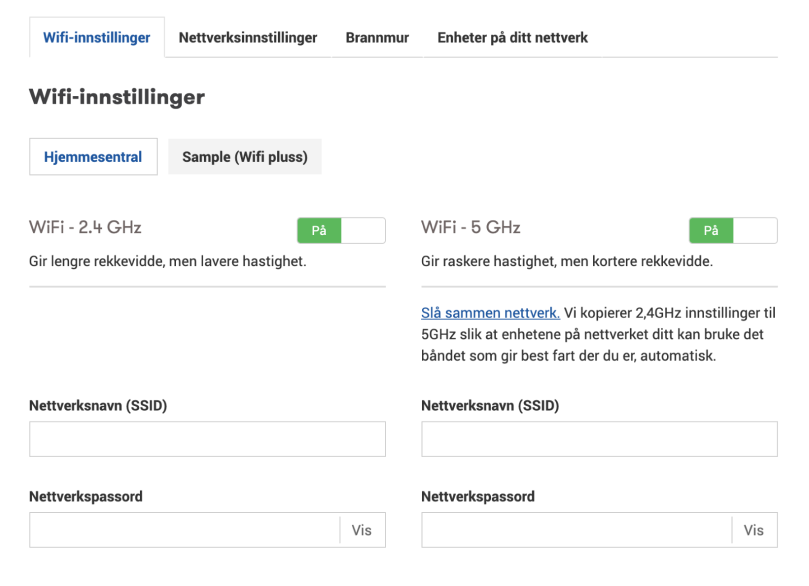The image size is (809, 586).
Task: Click the Wifi-innstillinger page heading
Action: click(x=117, y=97)
